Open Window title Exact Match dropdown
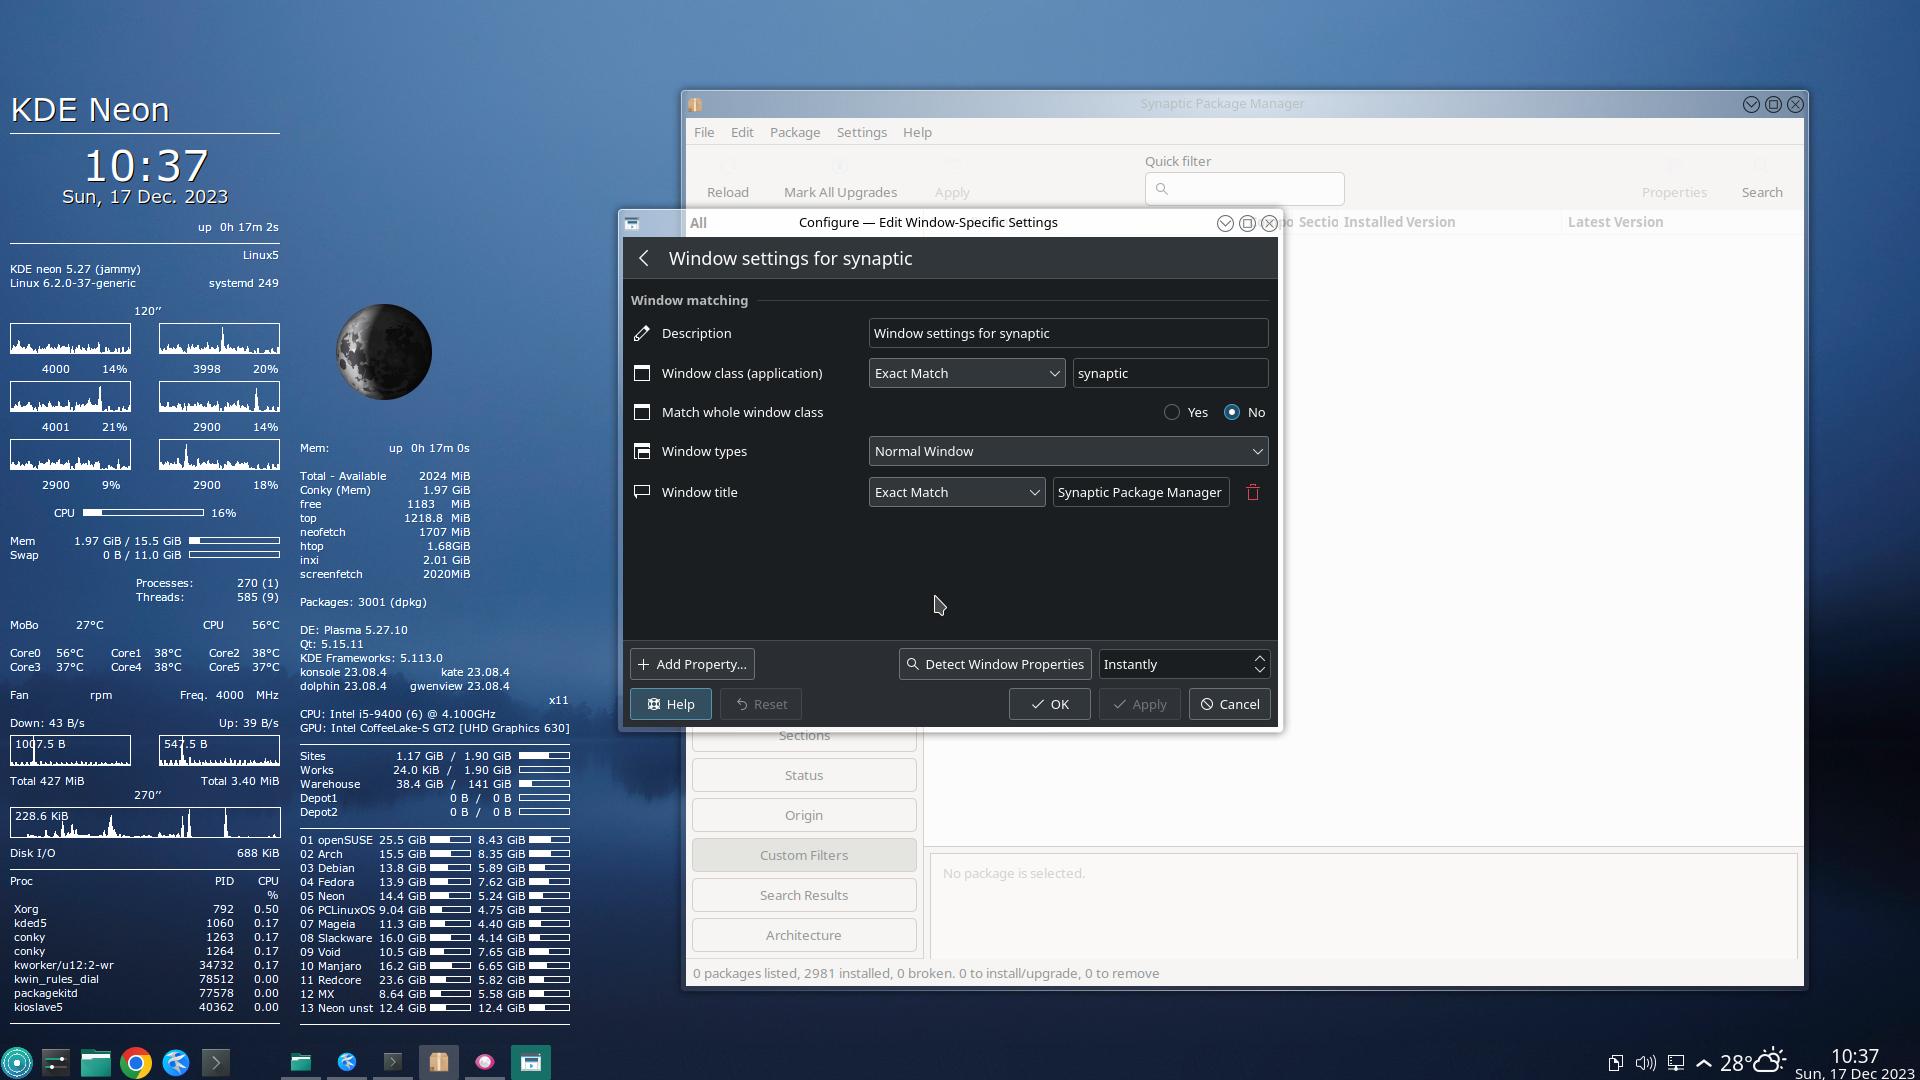 click(x=956, y=492)
